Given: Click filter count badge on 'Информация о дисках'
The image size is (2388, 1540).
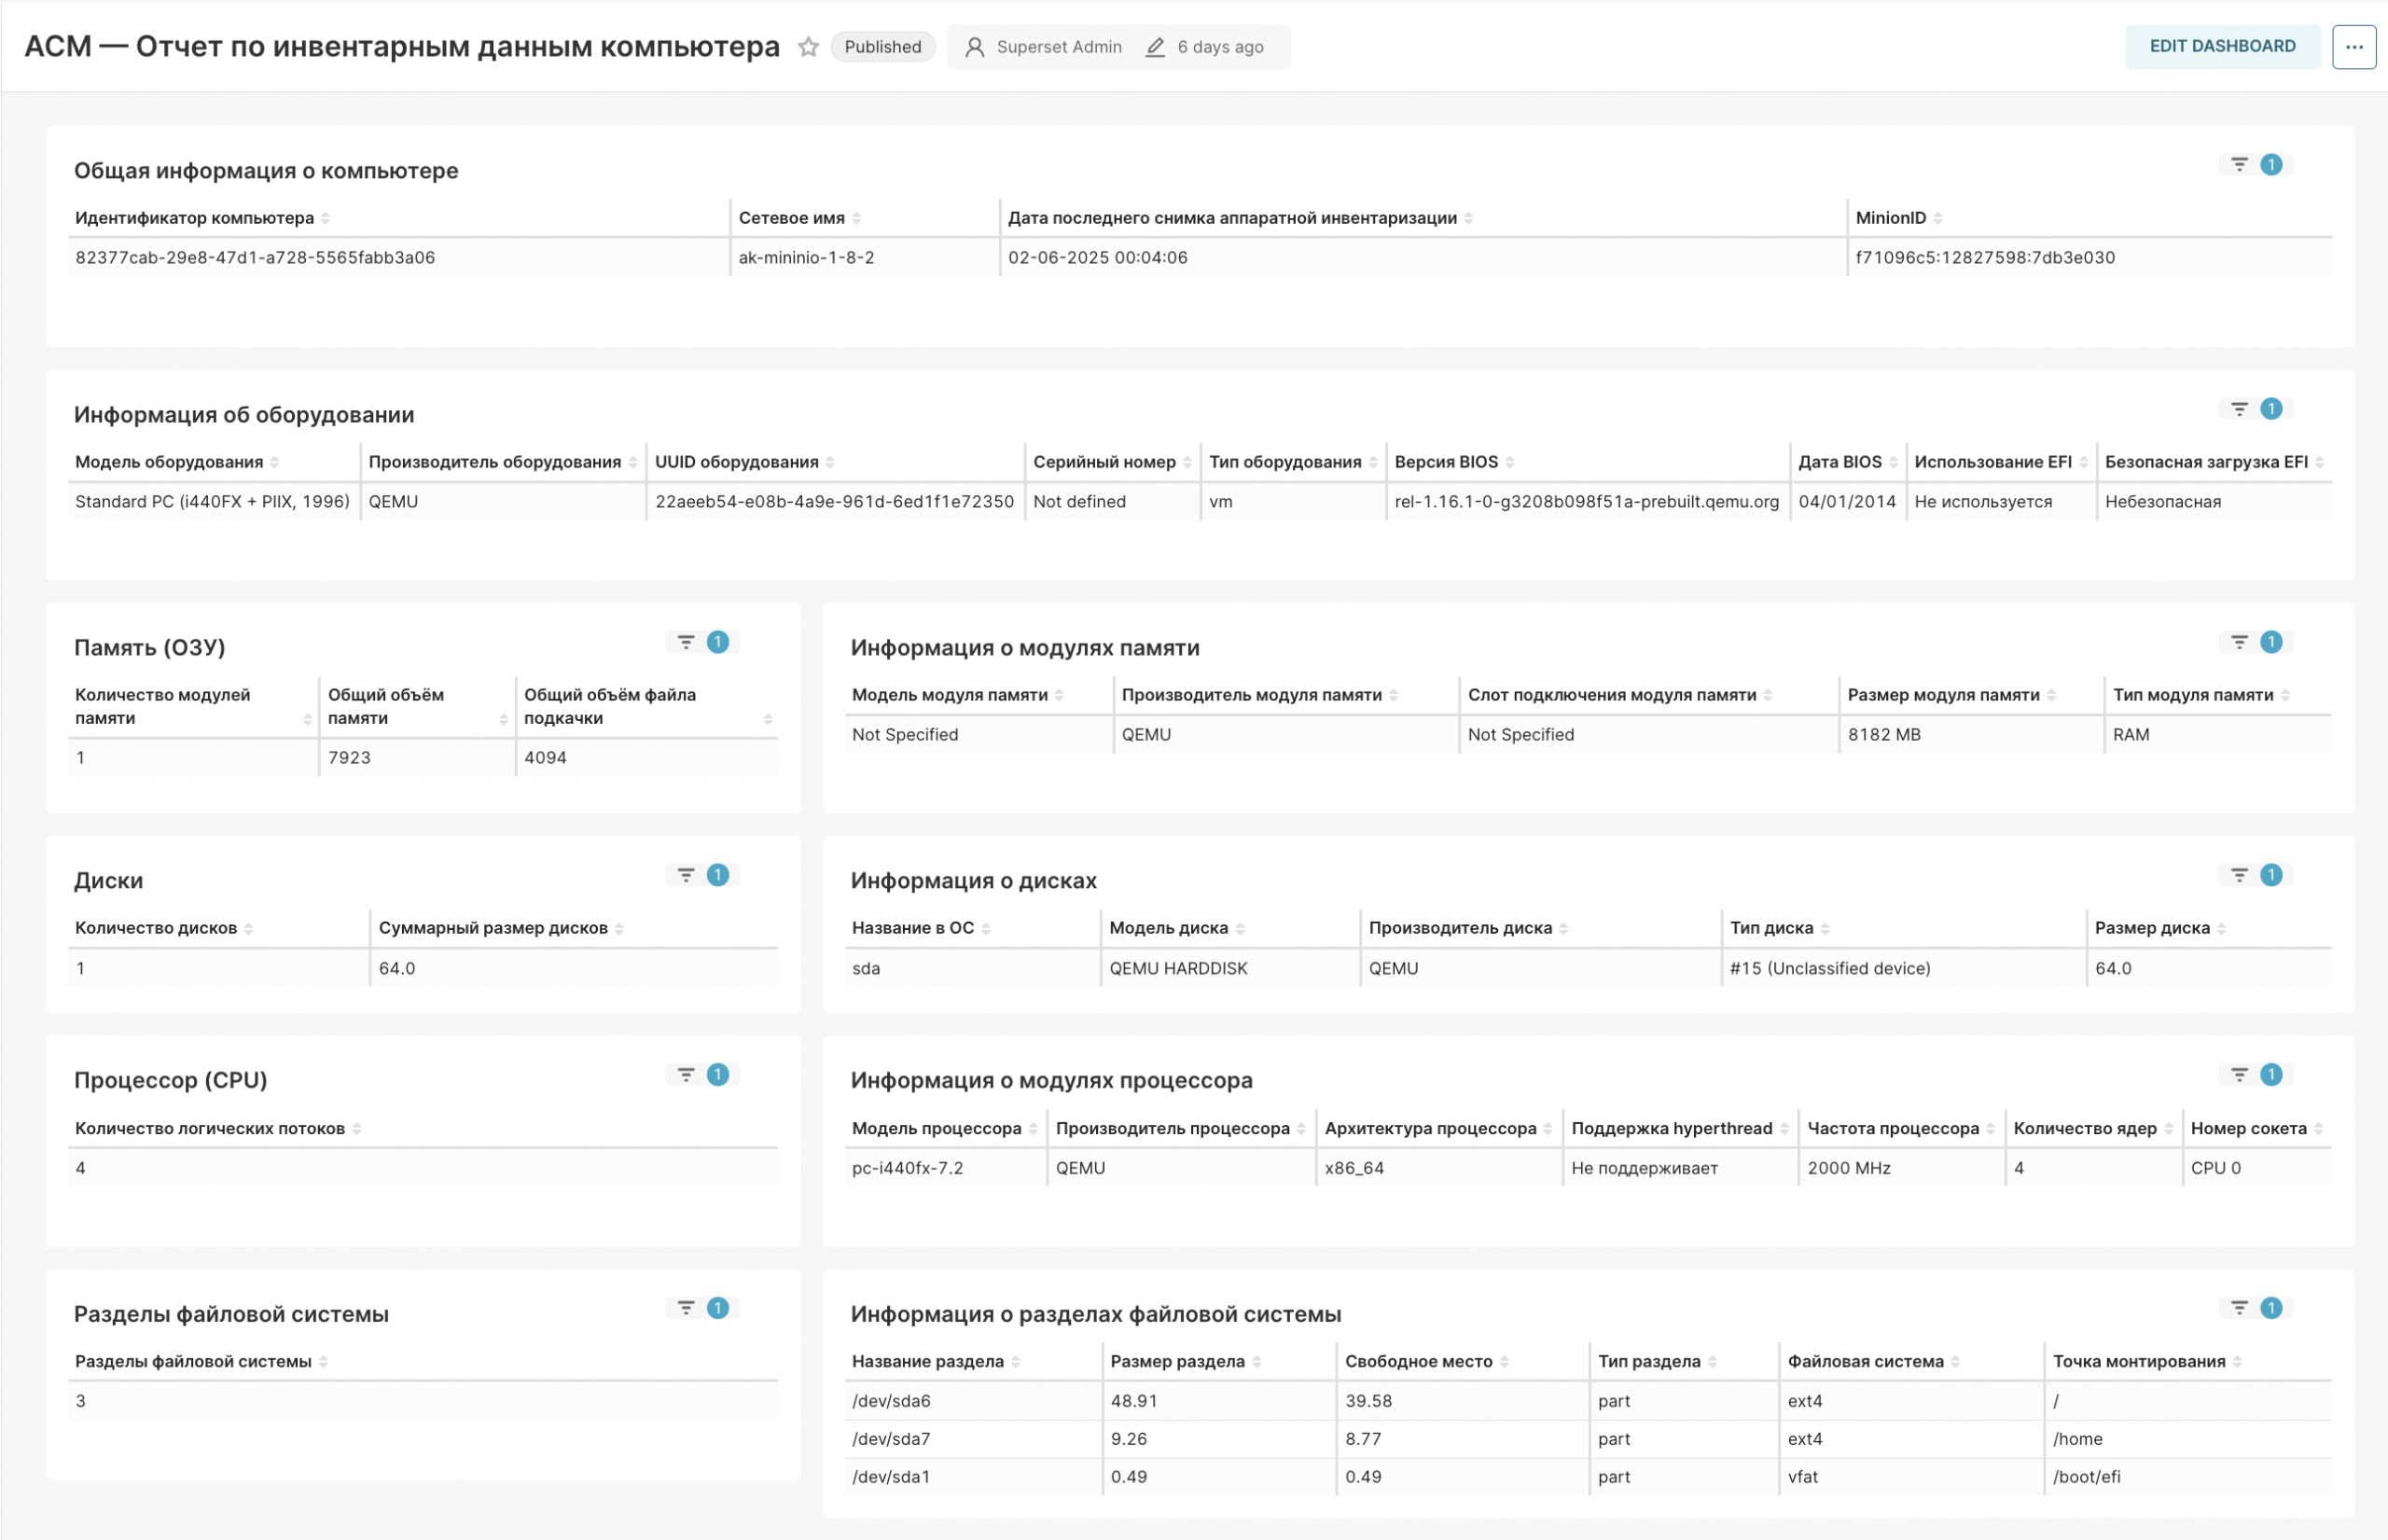Looking at the screenshot, I should [2271, 875].
